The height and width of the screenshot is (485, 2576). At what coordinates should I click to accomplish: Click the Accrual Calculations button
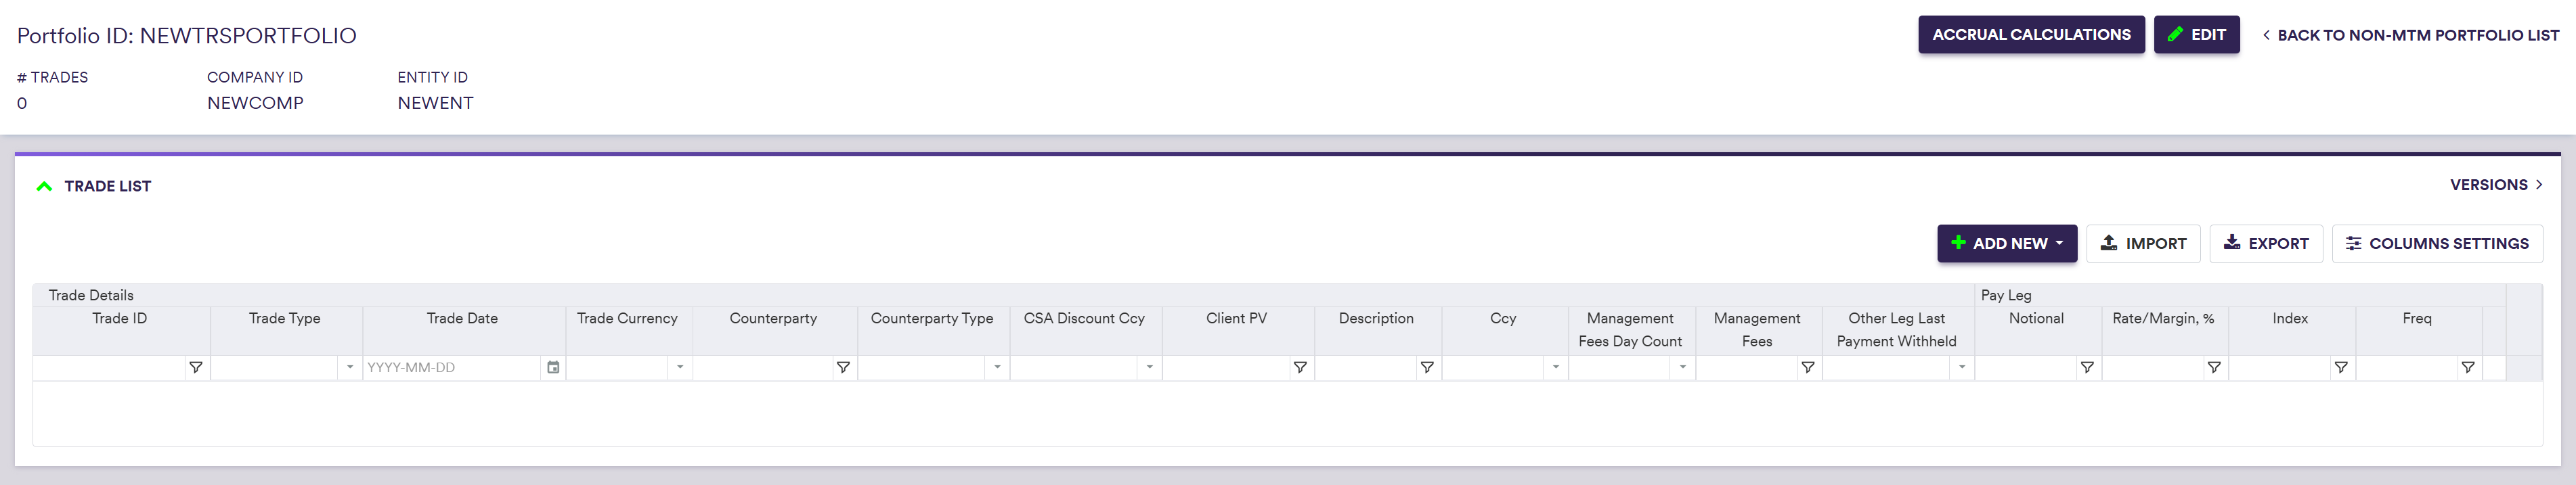(2031, 35)
